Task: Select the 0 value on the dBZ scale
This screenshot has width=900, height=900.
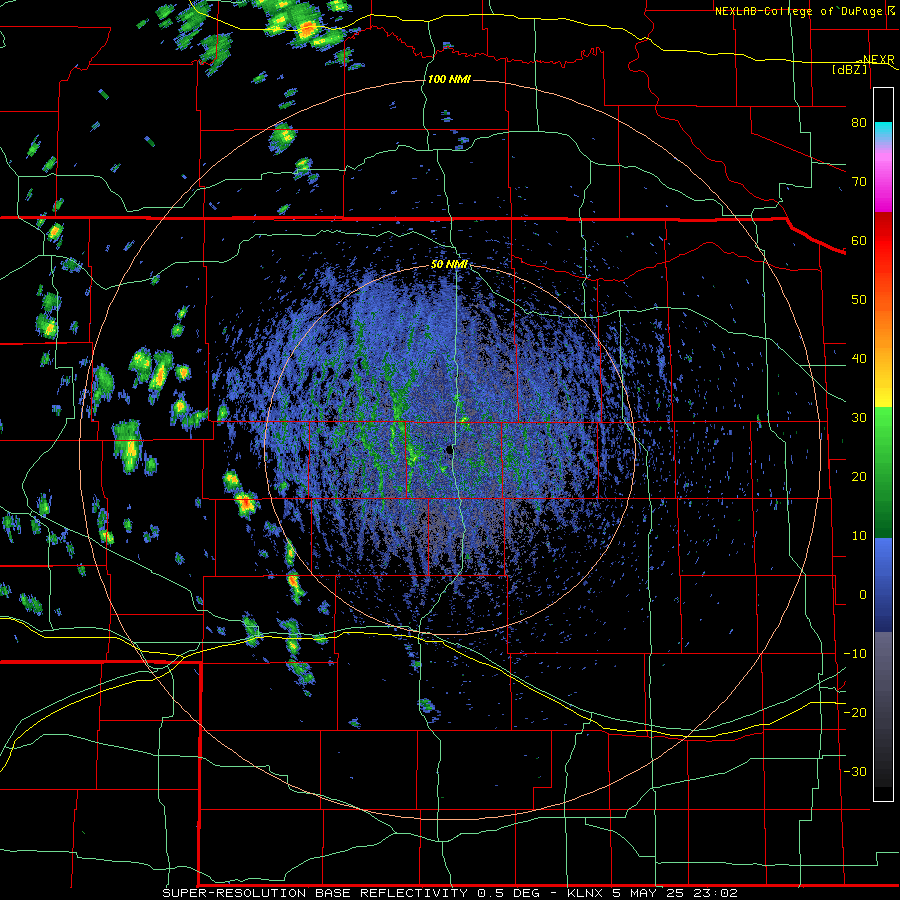Action: tap(863, 595)
